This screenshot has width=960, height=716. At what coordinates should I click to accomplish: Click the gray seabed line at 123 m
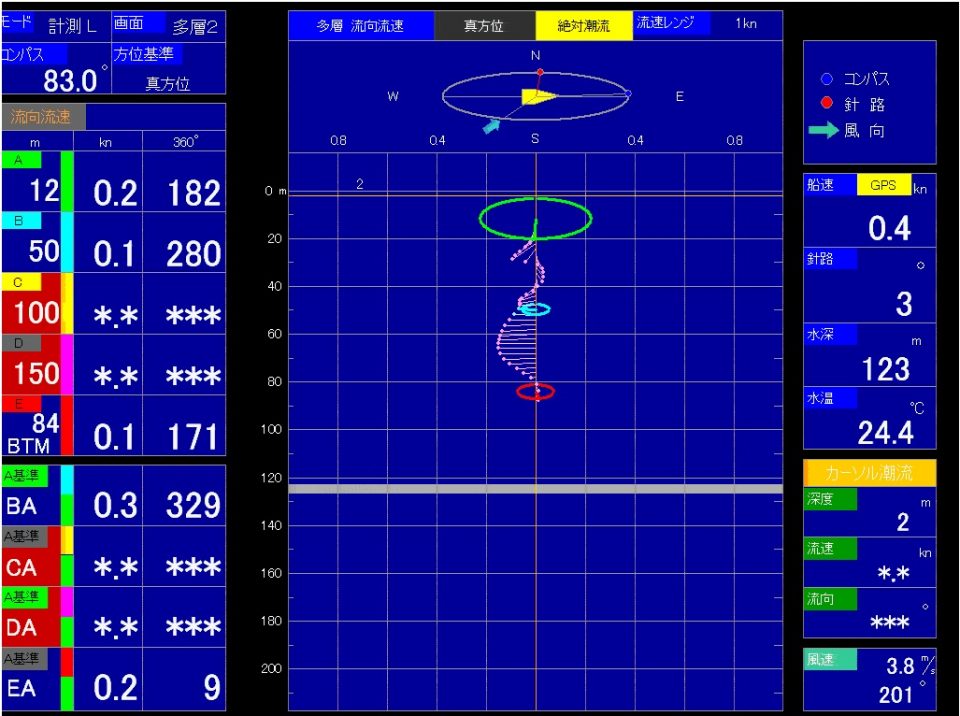[x=536, y=489]
